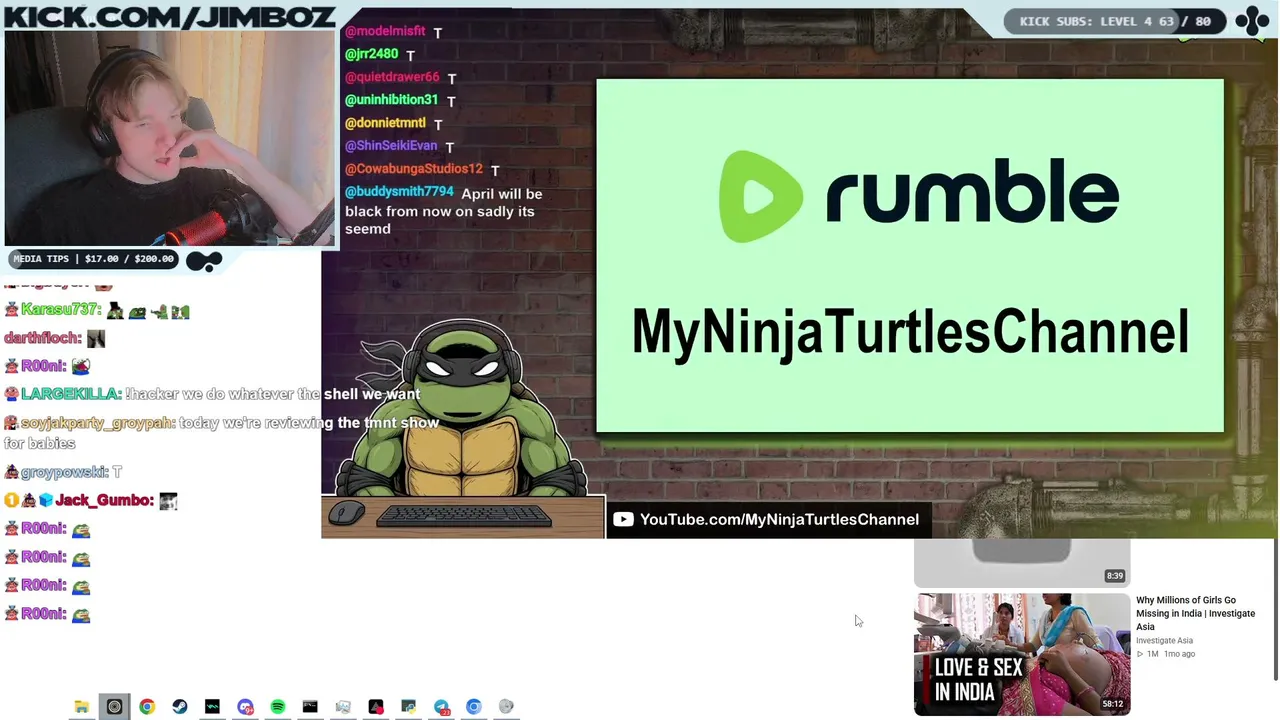Click the YouTube logo beside the channel URL
The height and width of the screenshot is (720, 1280).
623,519
